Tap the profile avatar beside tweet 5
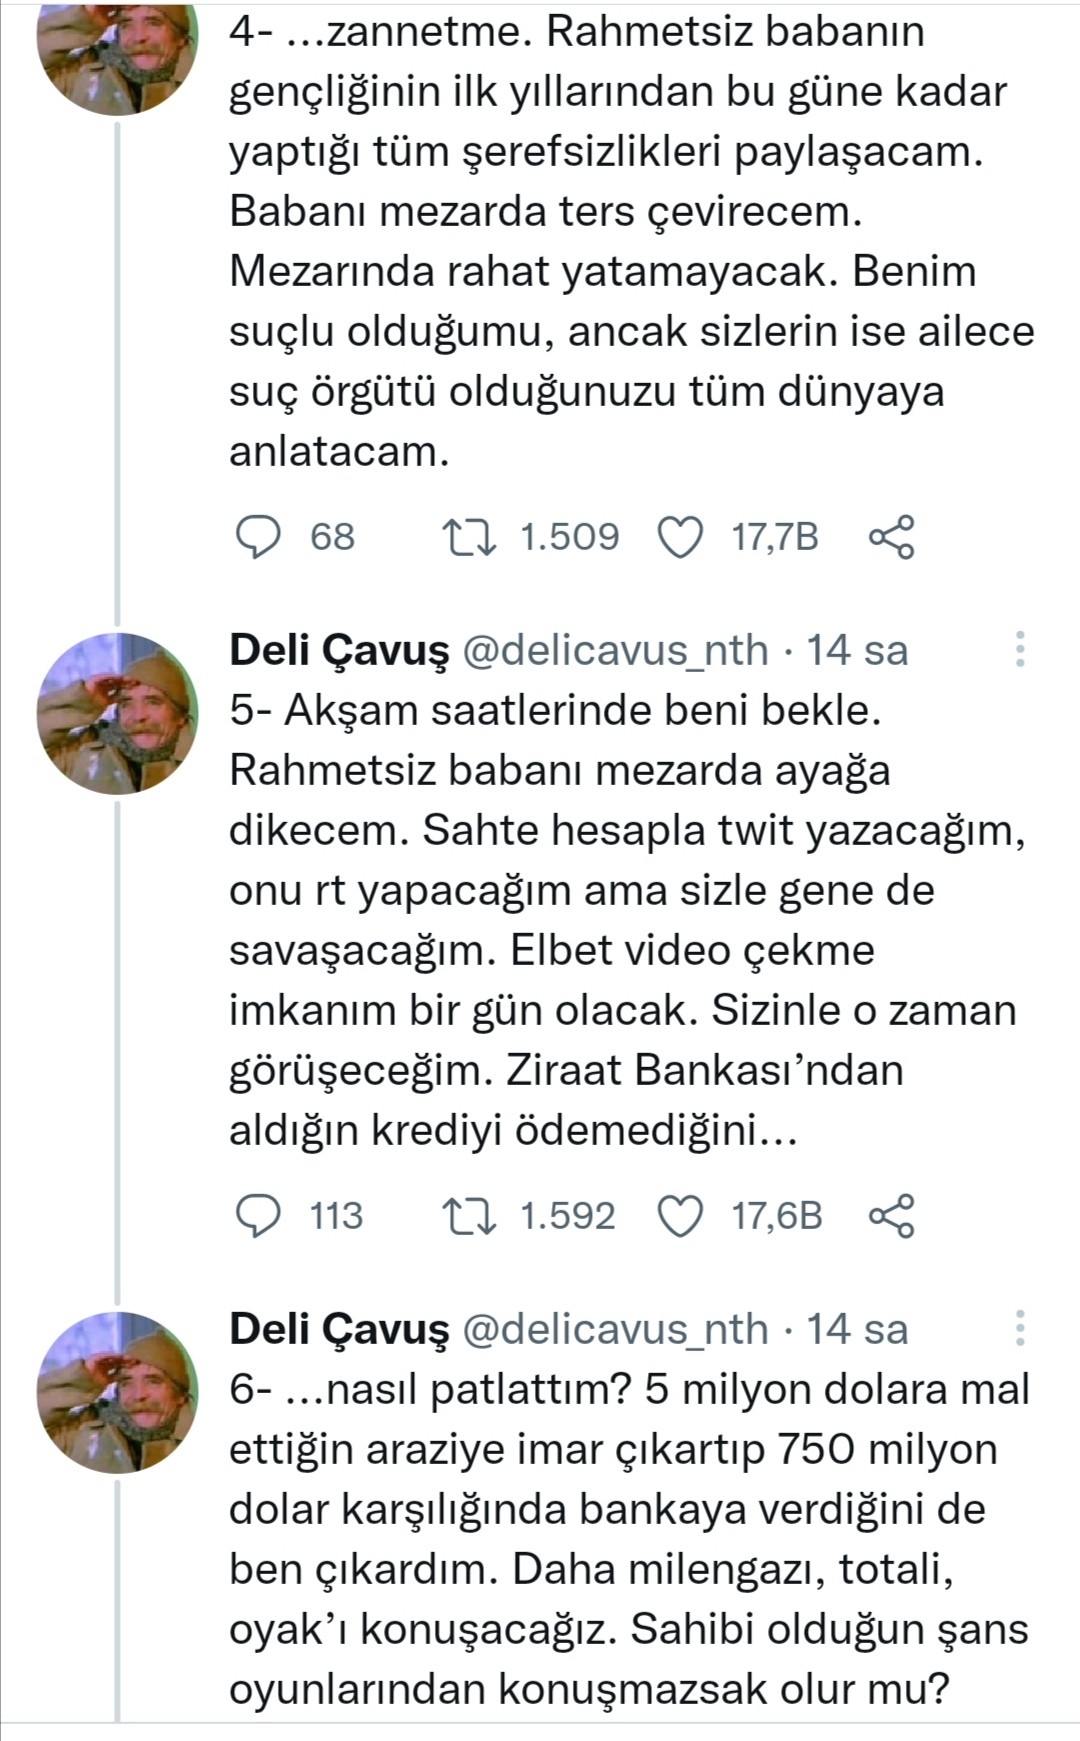 [x=117, y=713]
